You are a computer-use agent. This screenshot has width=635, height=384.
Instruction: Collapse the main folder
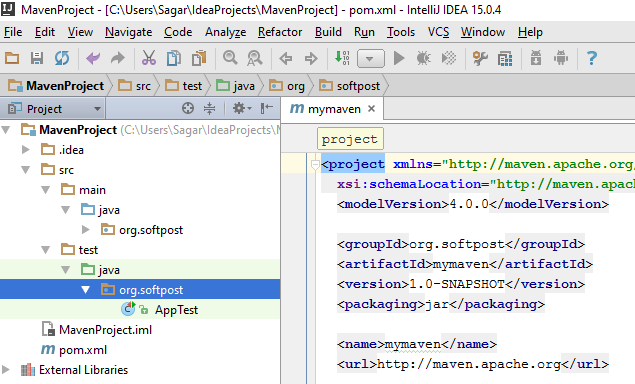pos(45,190)
